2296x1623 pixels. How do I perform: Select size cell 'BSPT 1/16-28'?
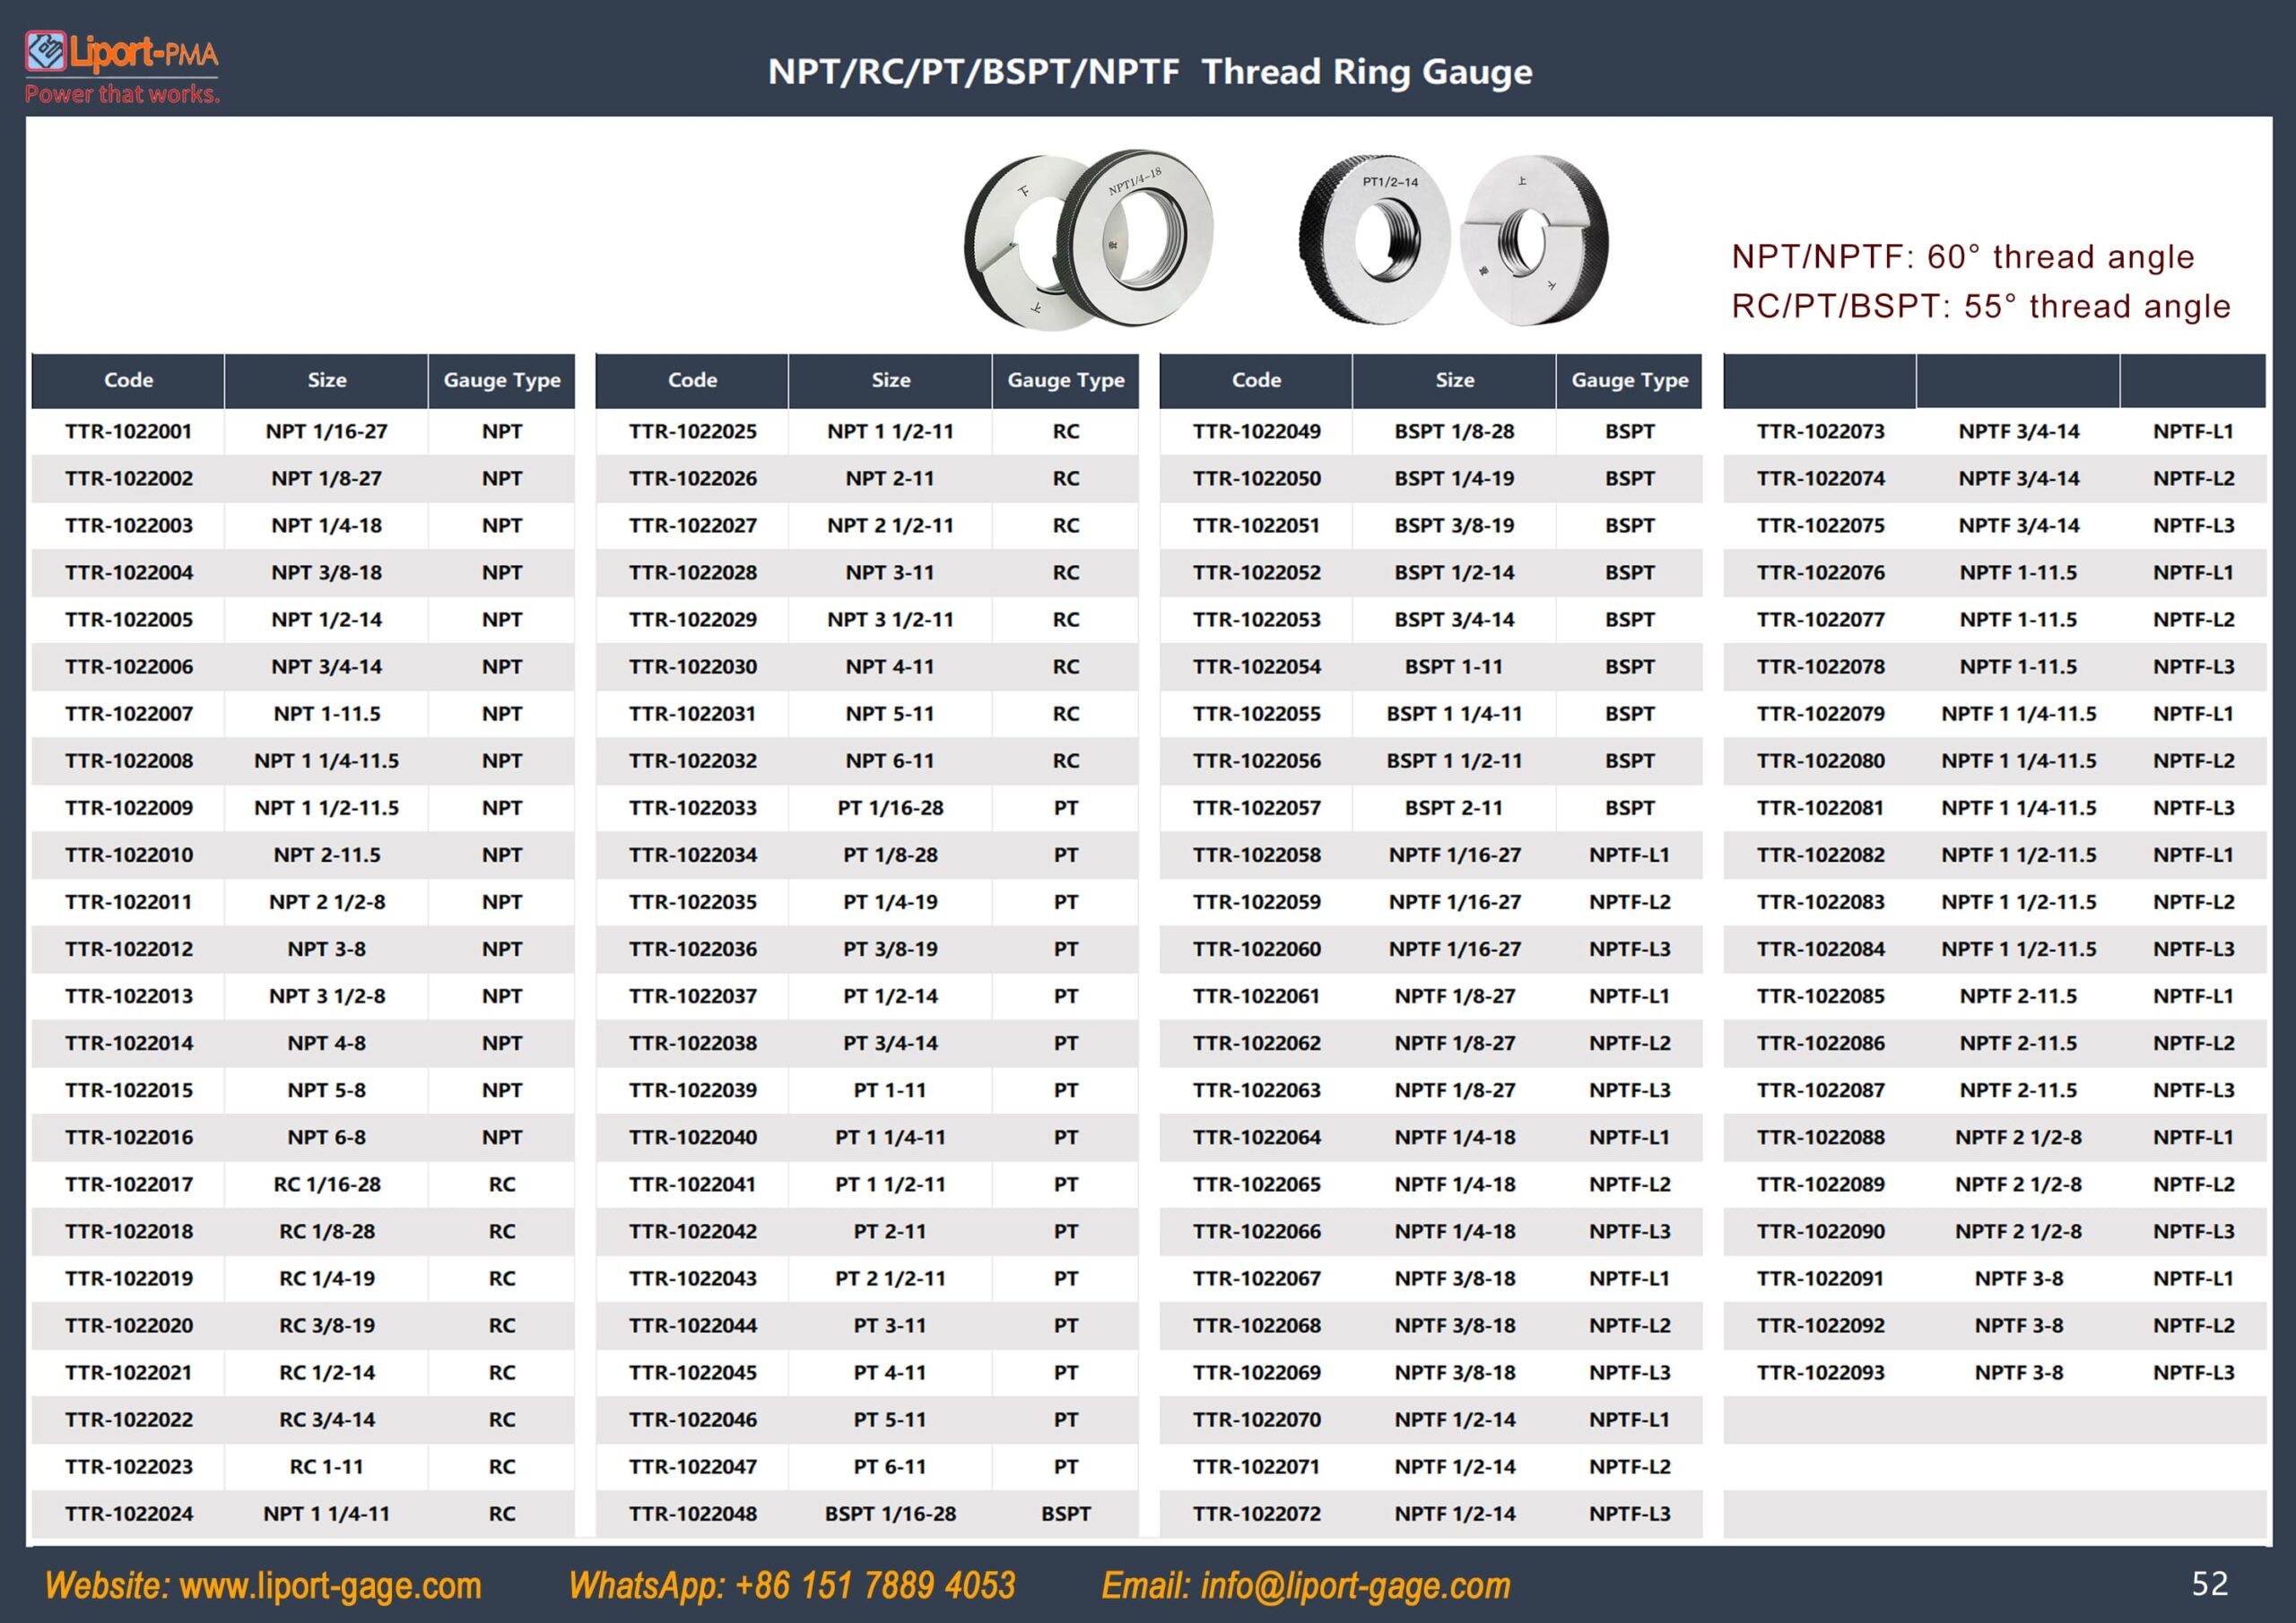point(890,1513)
